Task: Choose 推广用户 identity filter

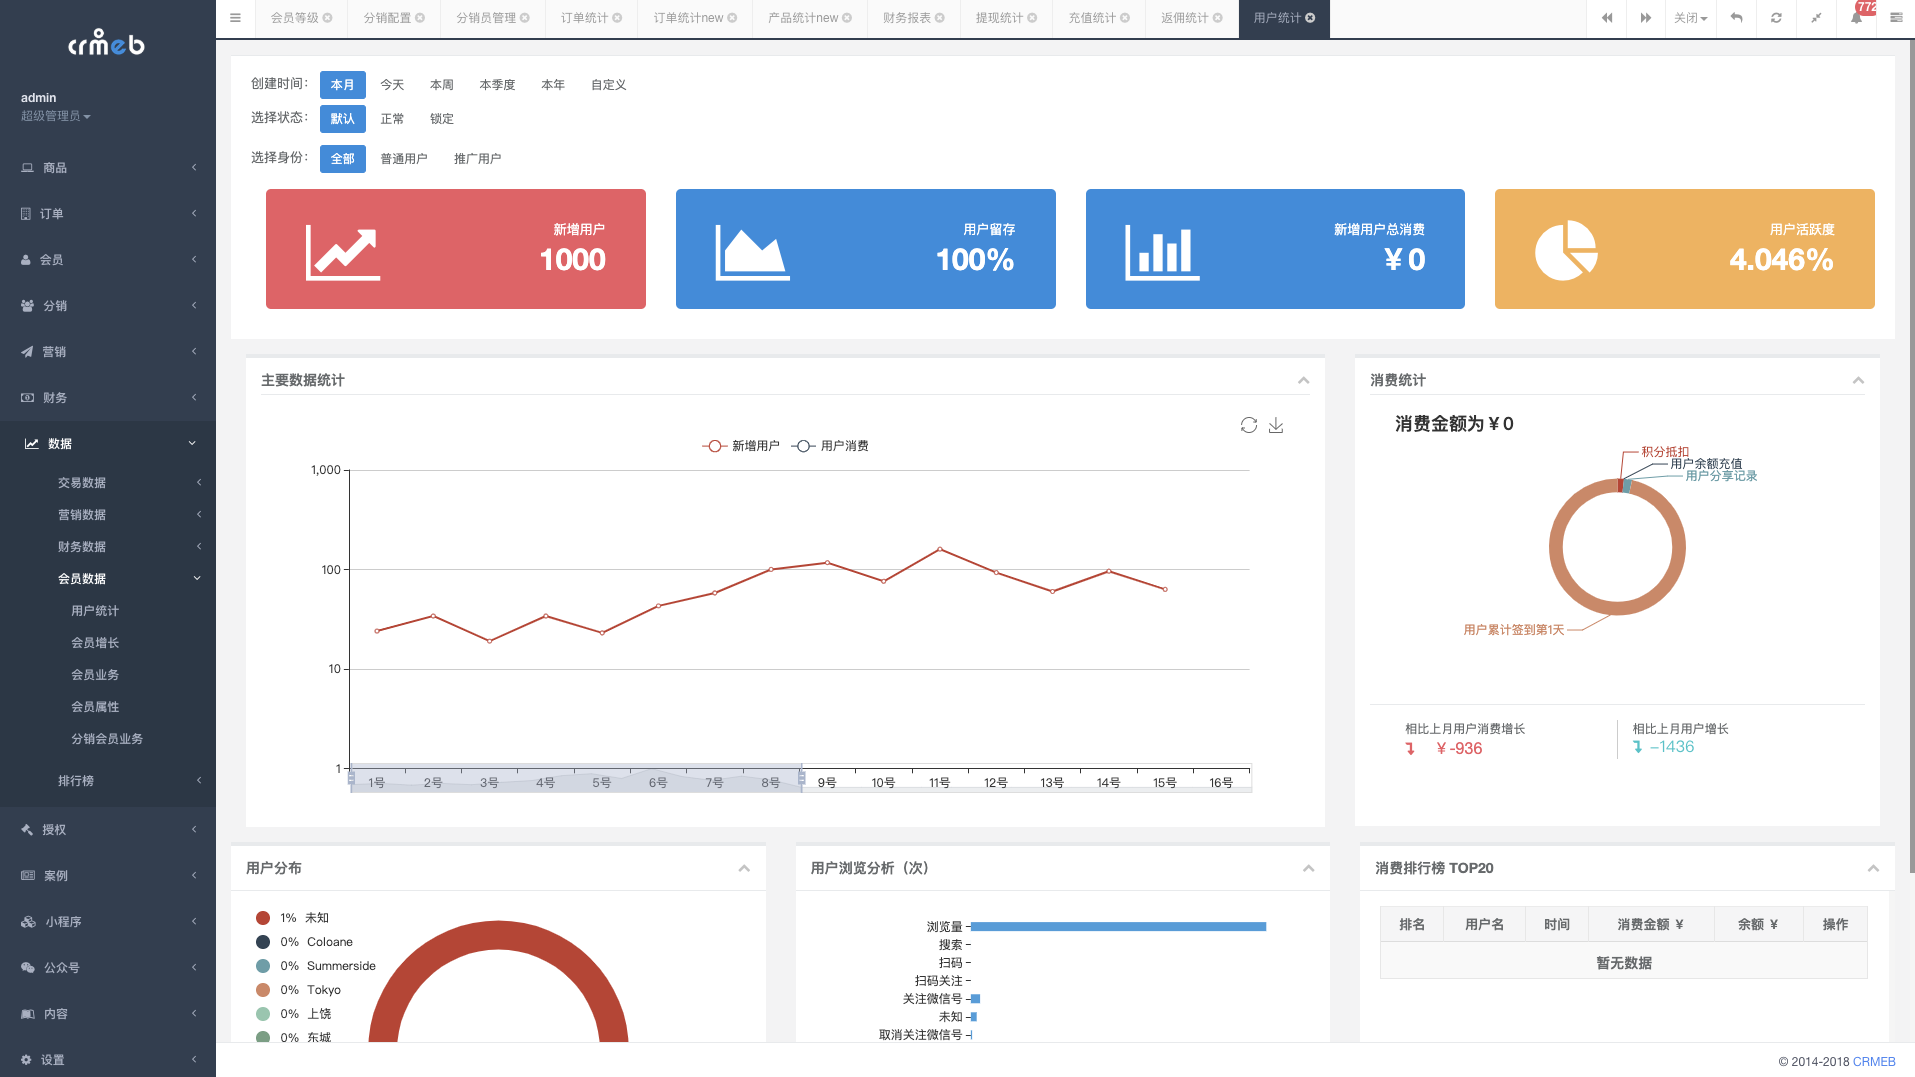Action: coord(477,158)
